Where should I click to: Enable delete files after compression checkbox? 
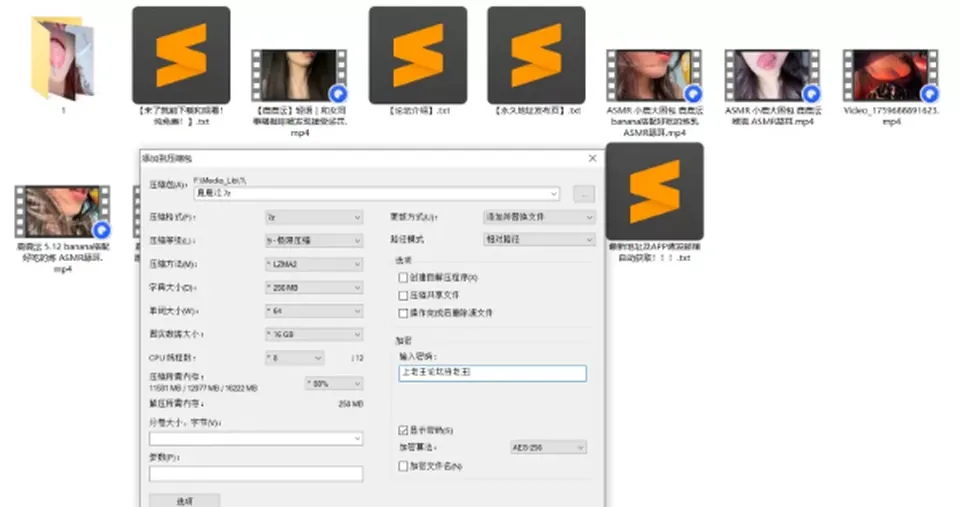(x=403, y=313)
